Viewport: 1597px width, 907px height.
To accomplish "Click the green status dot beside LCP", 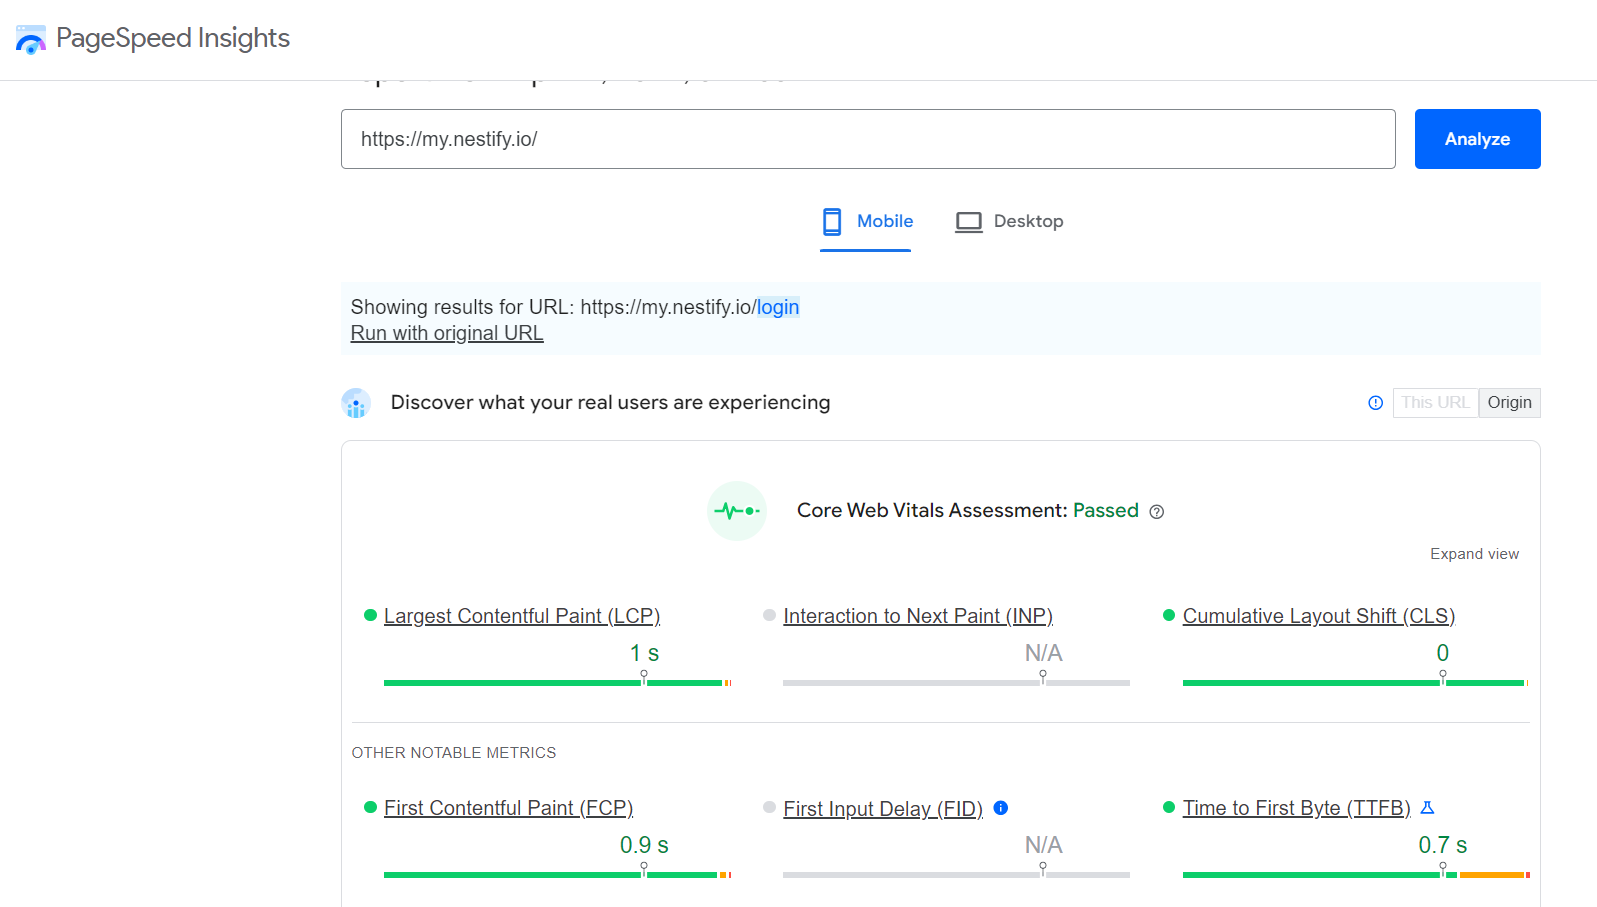I will [370, 615].
